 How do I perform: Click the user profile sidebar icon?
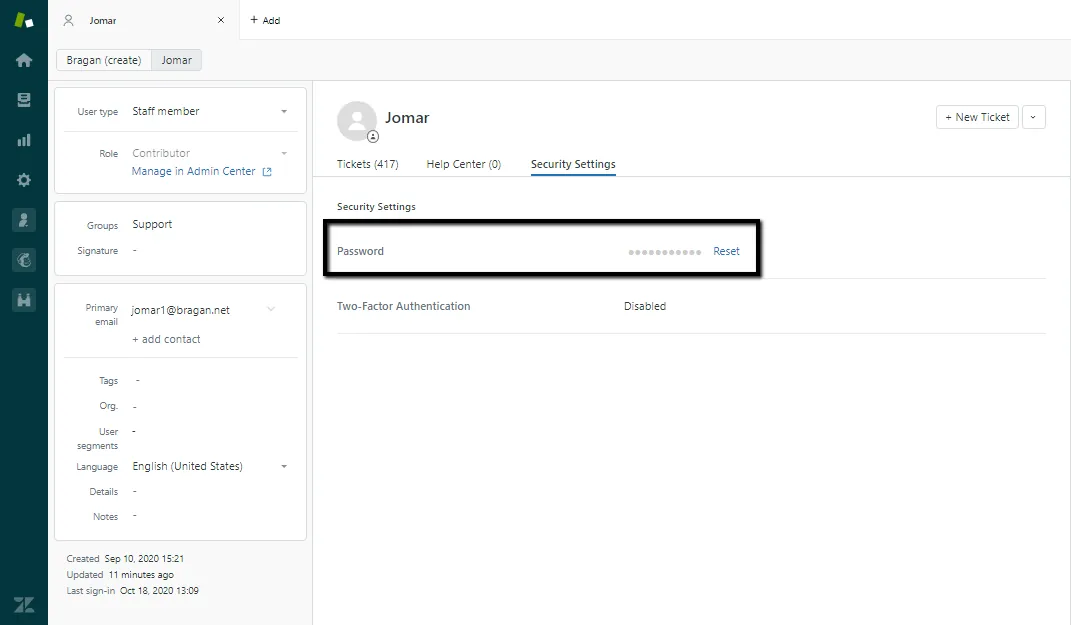pyautogui.click(x=24, y=220)
